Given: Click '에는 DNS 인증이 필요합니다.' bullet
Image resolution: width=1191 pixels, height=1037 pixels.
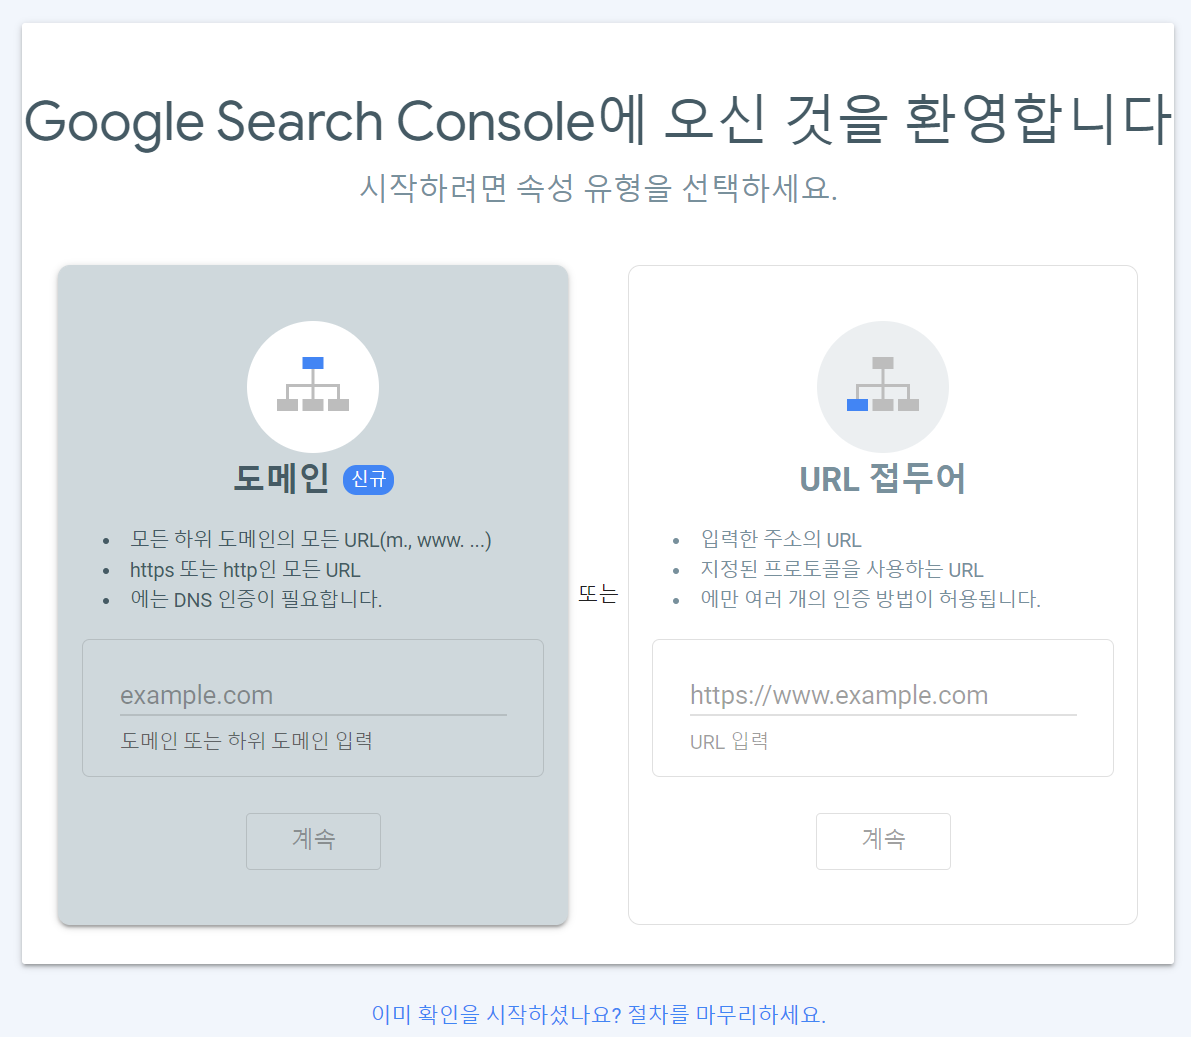Looking at the screenshot, I should point(256,599).
